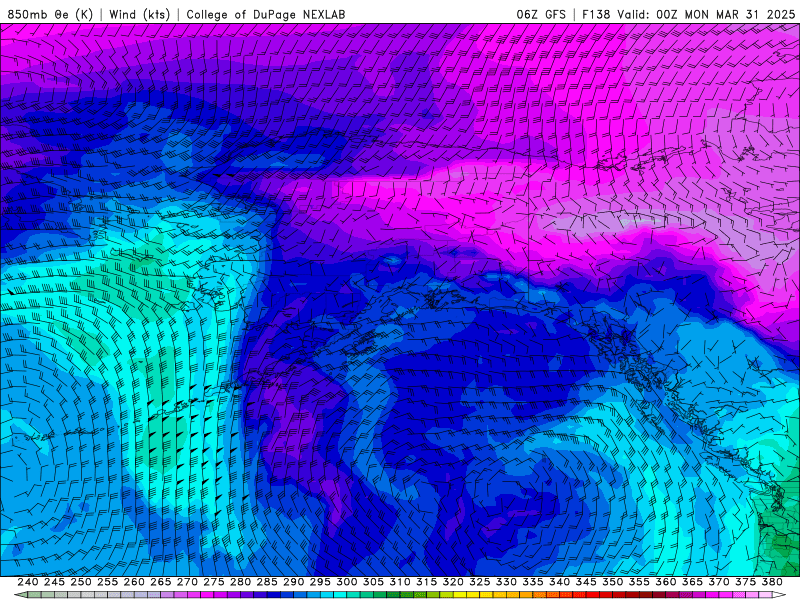800x600 pixels.
Task: Select the 290 color bar value
Action: tap(293, 582)
